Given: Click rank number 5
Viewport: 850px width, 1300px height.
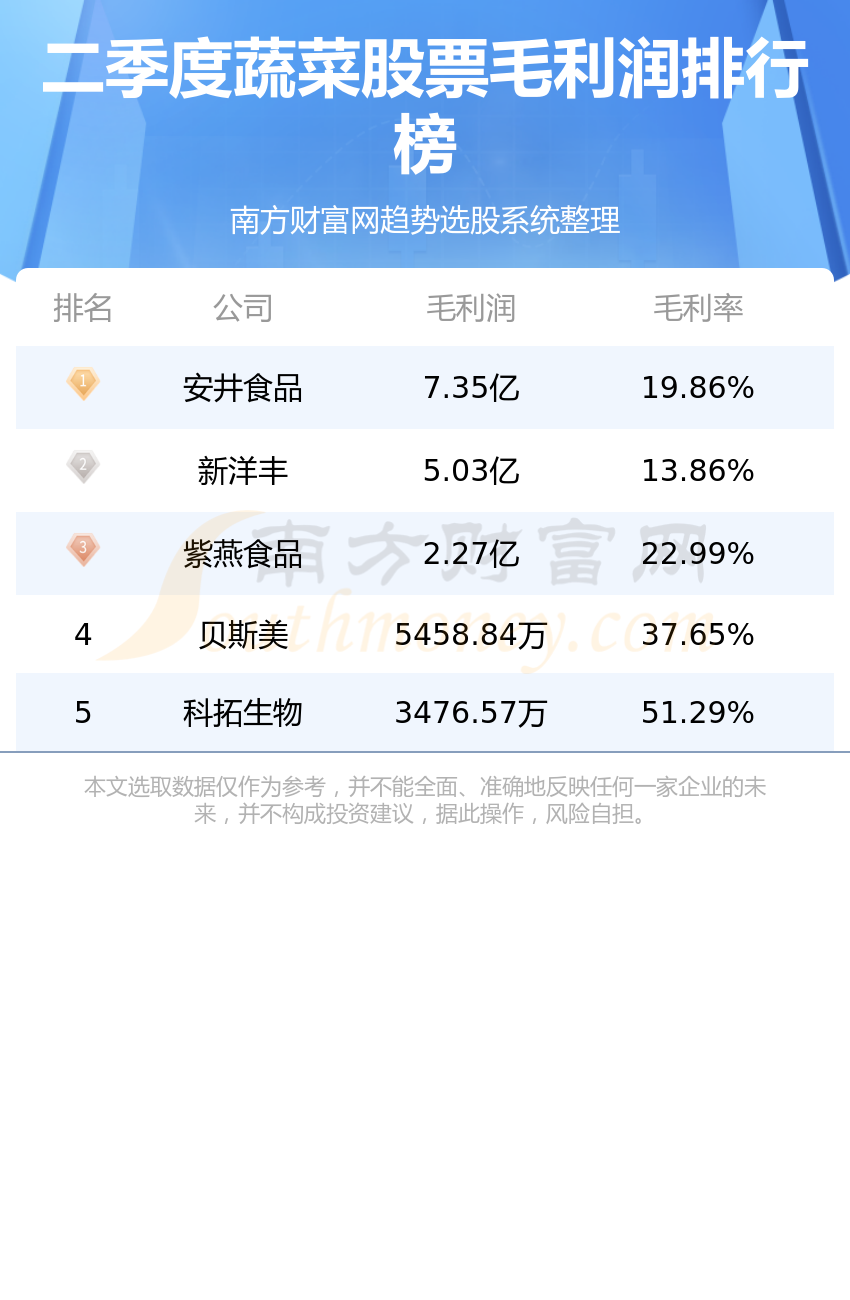Looking at the screenshot, I should (x=83, y=713).
